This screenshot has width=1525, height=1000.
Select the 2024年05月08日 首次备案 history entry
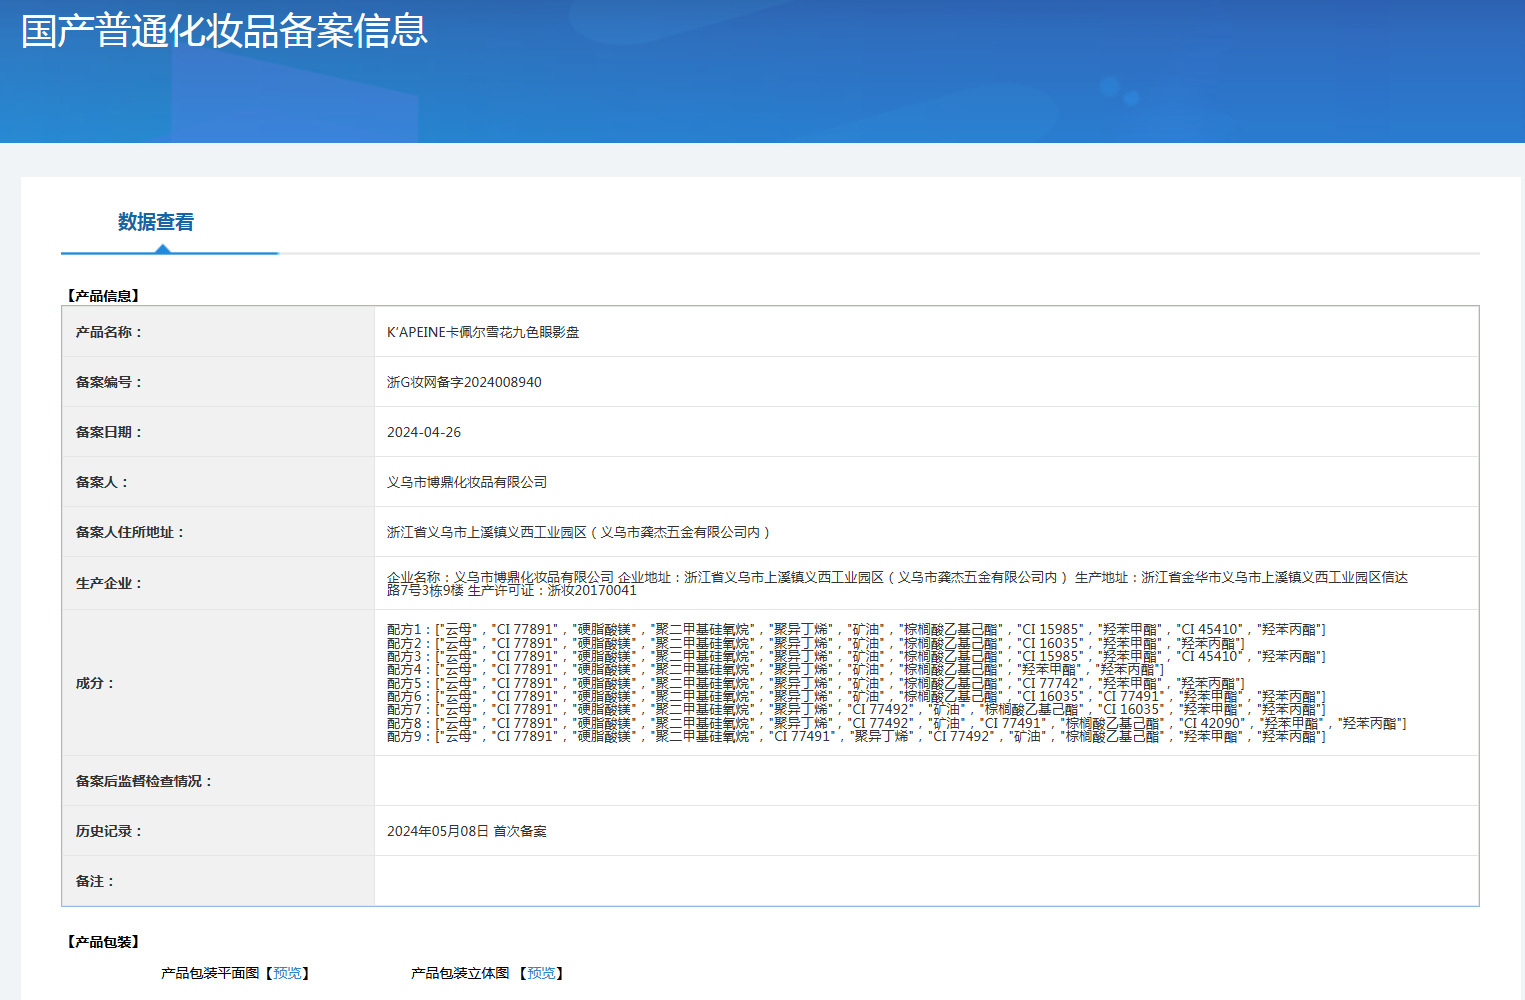467,831
